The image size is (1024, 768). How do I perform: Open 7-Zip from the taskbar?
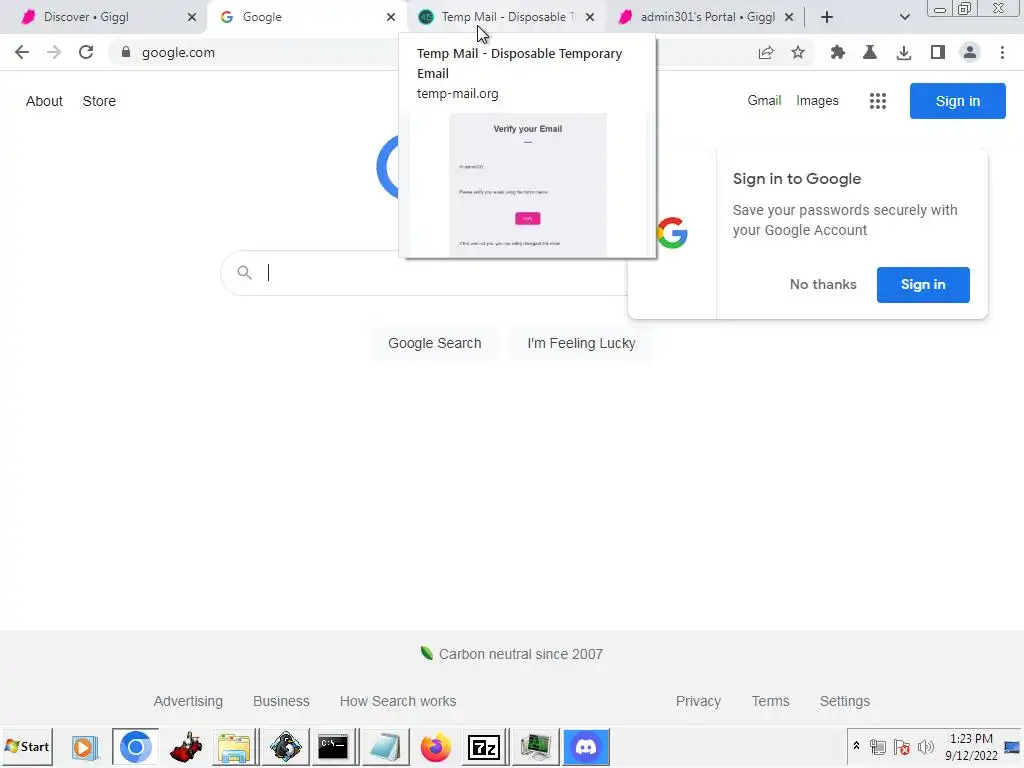pyautogui.click(x=484, y=746)
